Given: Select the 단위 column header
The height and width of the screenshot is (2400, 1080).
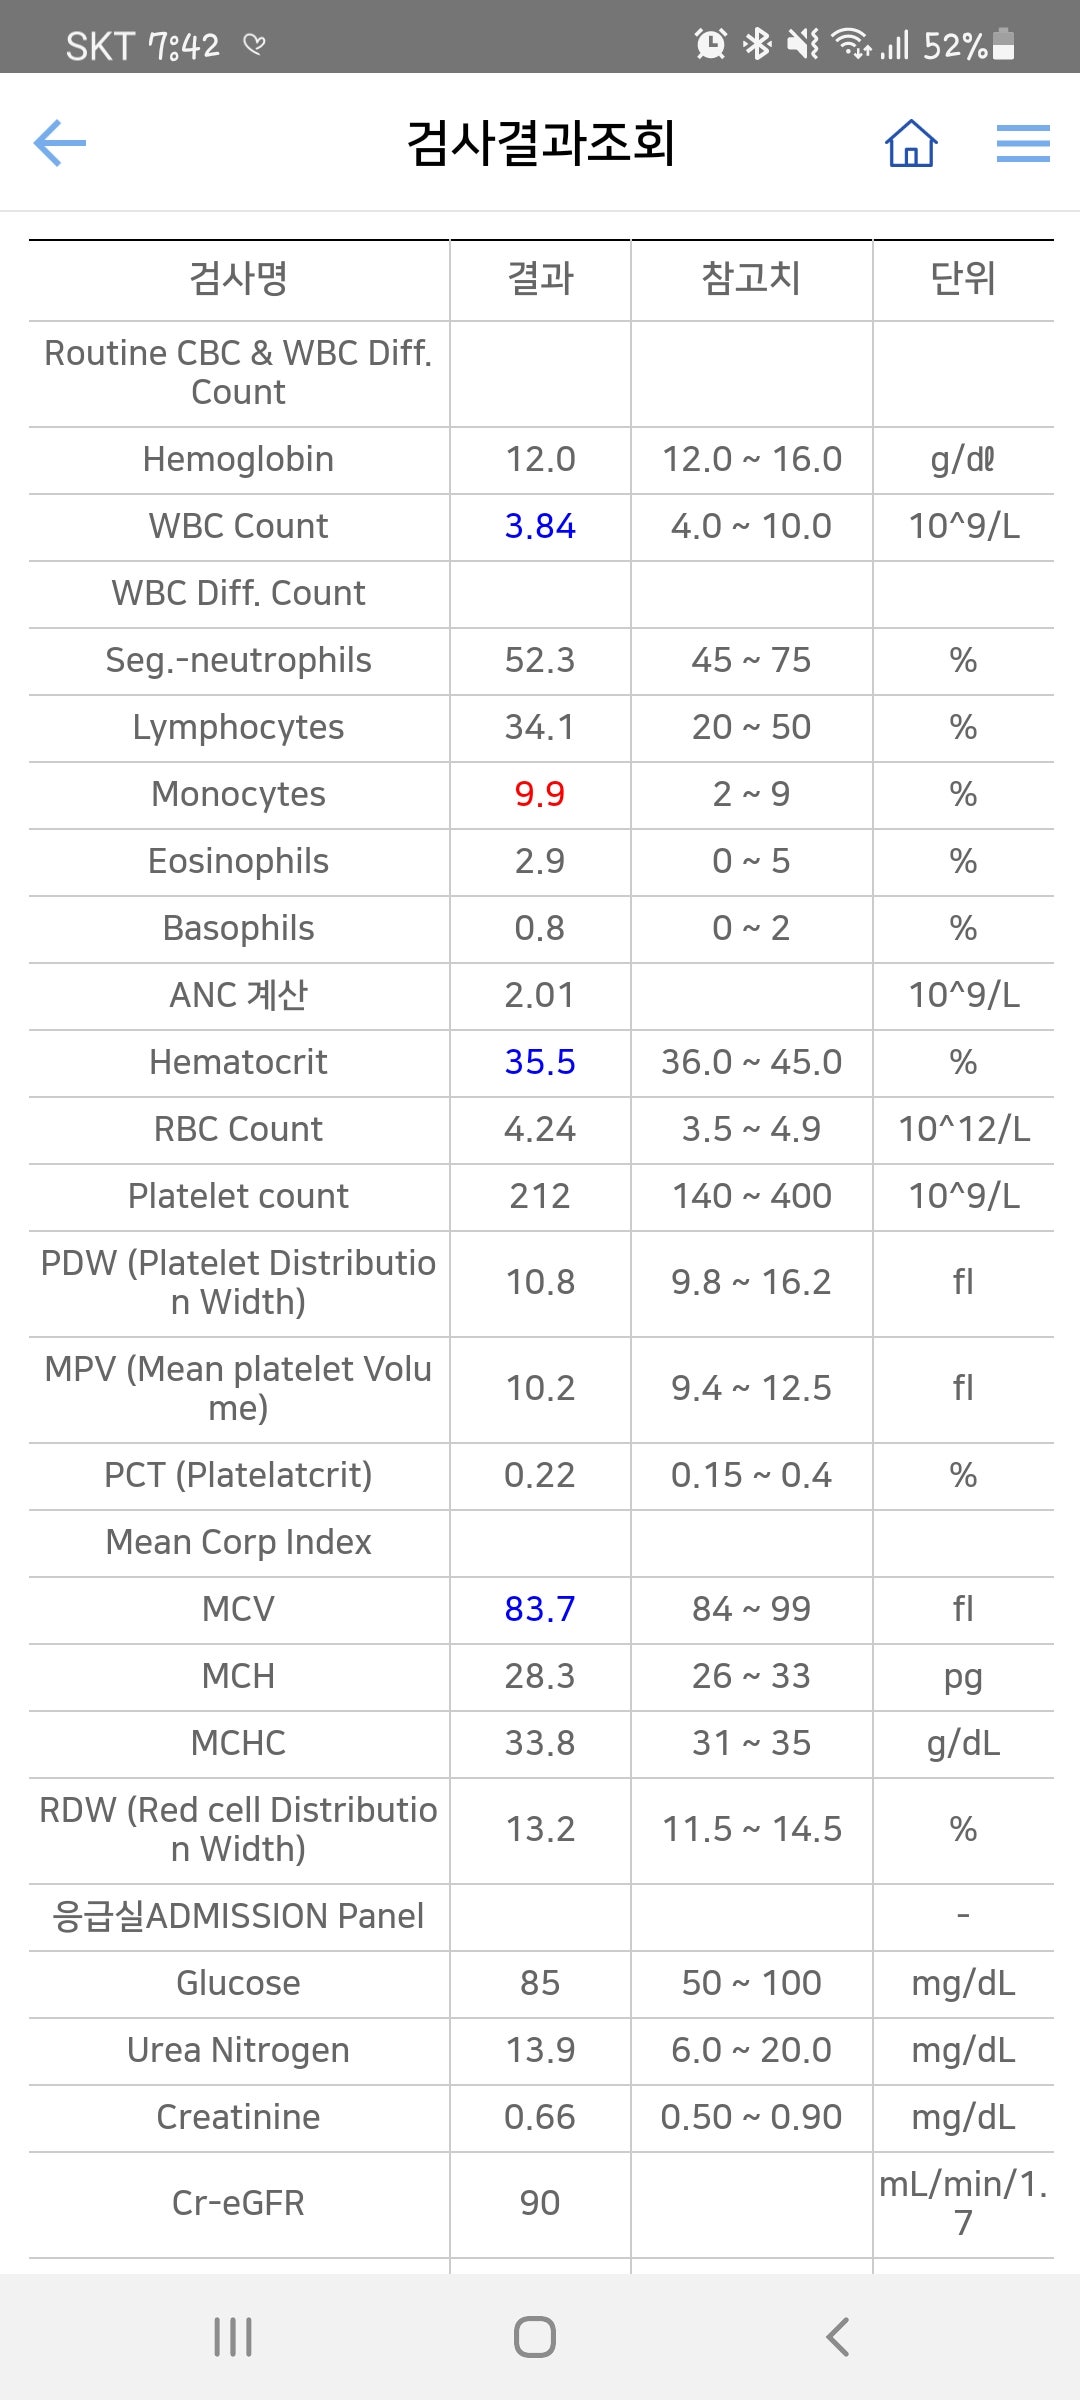Looking at the screenshot, I should click(x=963, y=278).
